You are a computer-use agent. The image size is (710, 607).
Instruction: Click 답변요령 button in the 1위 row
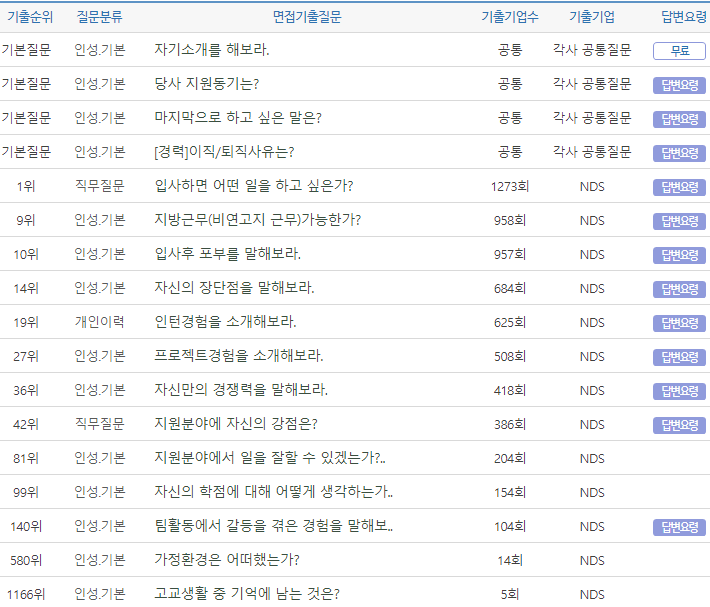[679, 187]
